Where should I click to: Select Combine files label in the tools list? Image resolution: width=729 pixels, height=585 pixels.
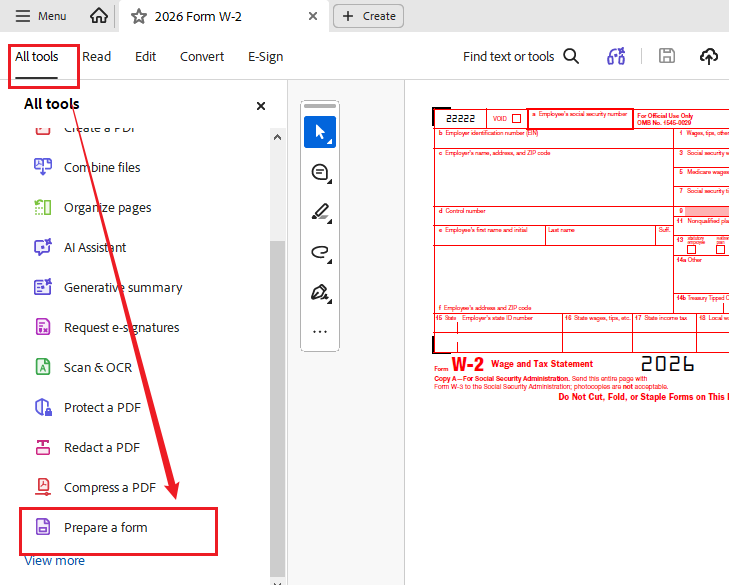[x=102, y=167]
